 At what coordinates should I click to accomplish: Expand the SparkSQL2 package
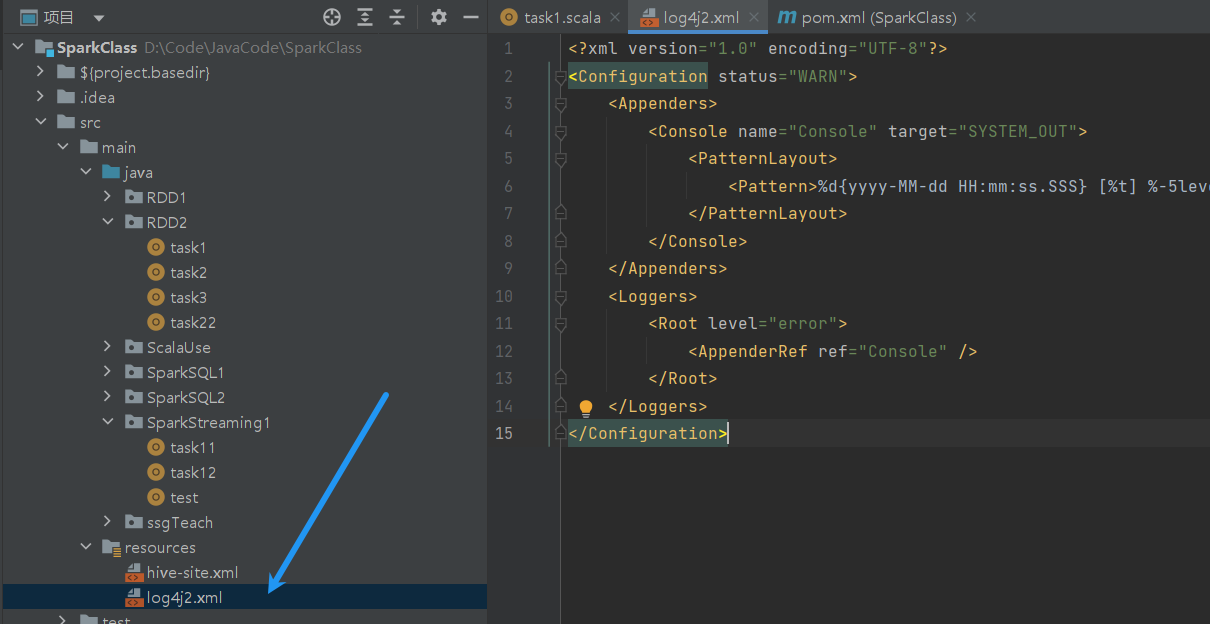click(108, 397)
